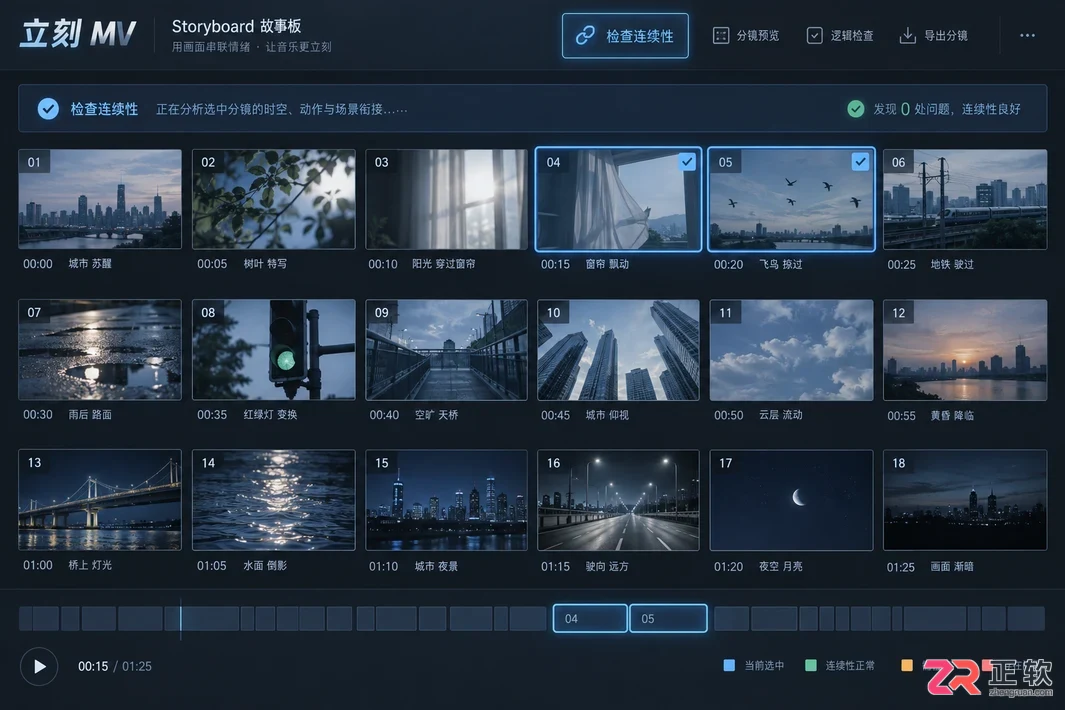Select shot 11 云层 流动 thumbnail

point(791,350)
